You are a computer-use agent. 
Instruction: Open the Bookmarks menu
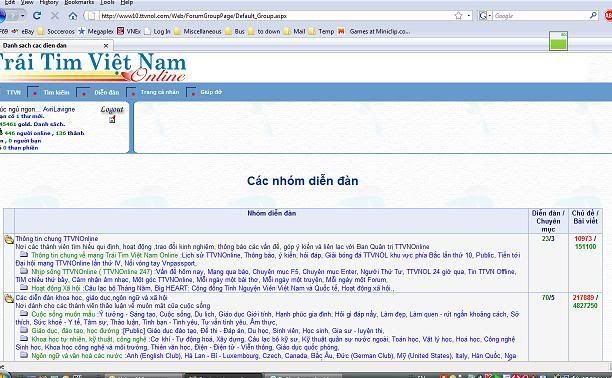79,2
